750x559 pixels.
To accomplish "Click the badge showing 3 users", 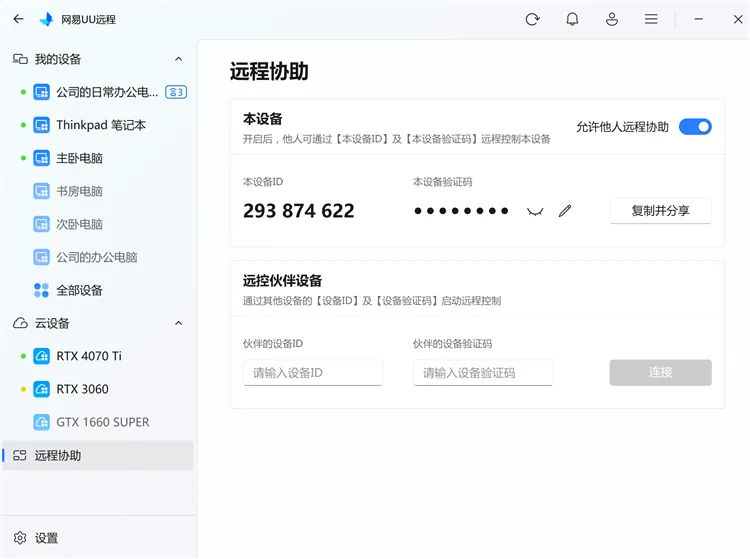I will tap(176, 92).
